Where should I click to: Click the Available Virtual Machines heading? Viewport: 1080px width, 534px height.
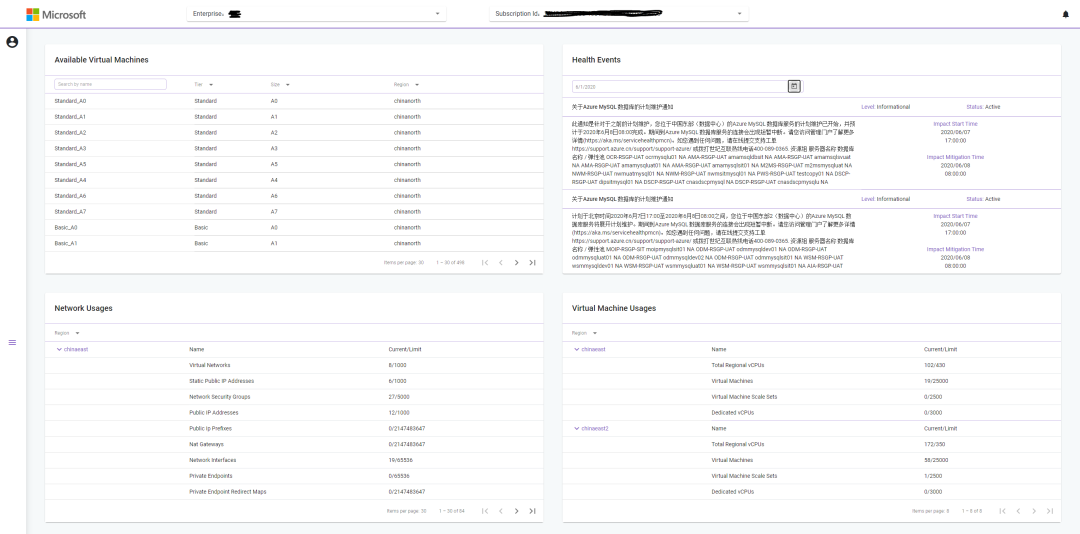101,60
